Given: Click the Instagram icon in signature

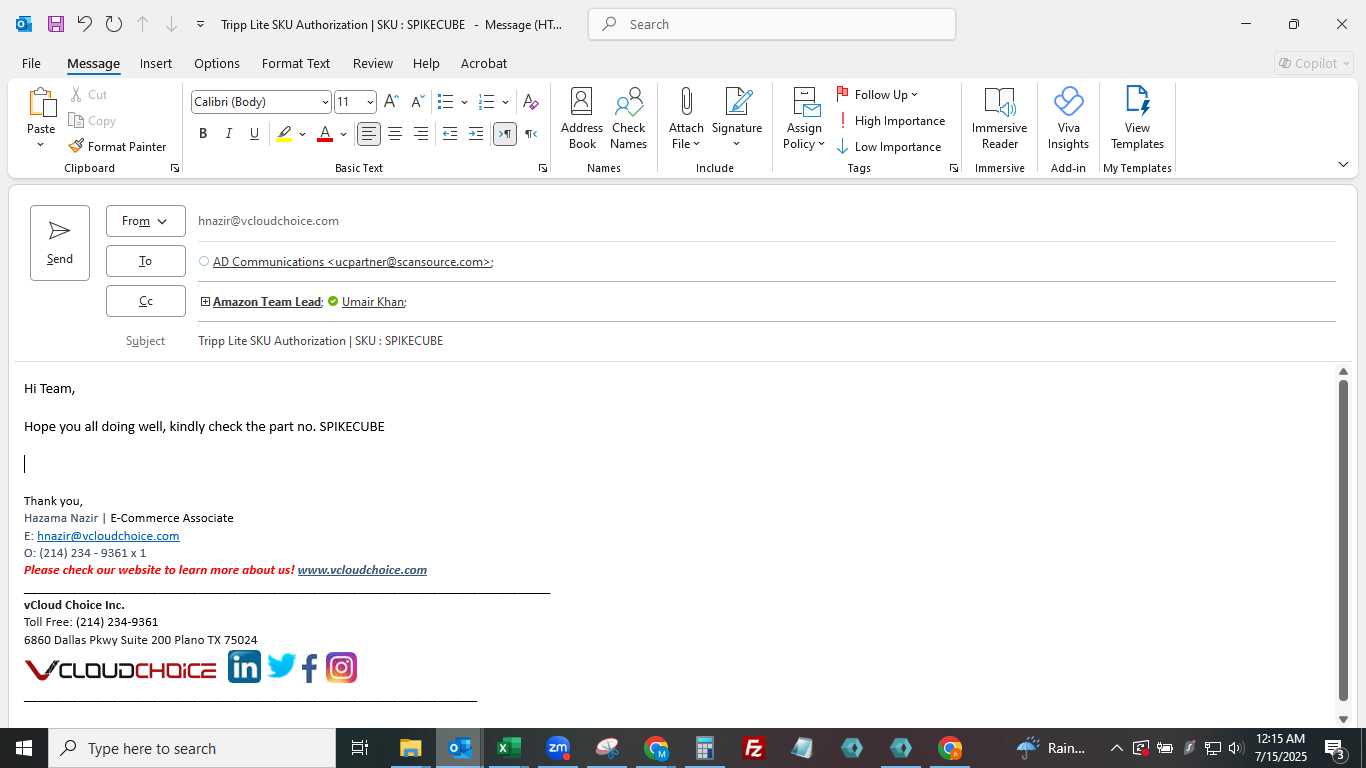Looking at the screenshot, I should (341, 668).
